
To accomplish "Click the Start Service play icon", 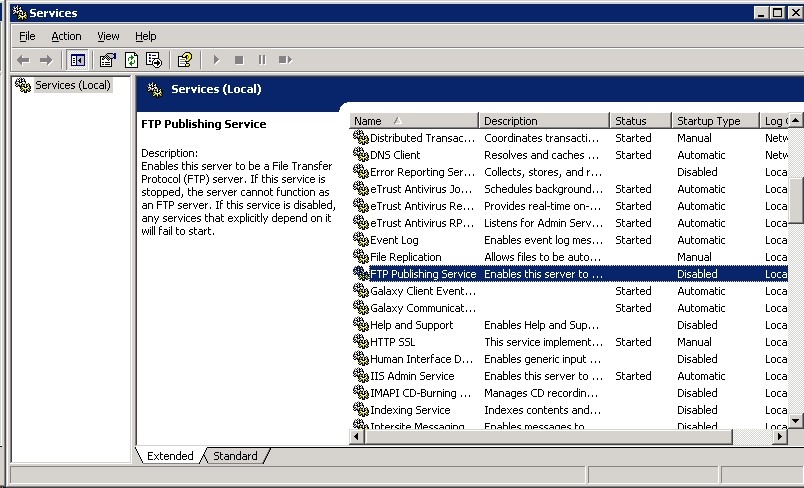I will 216,60.
